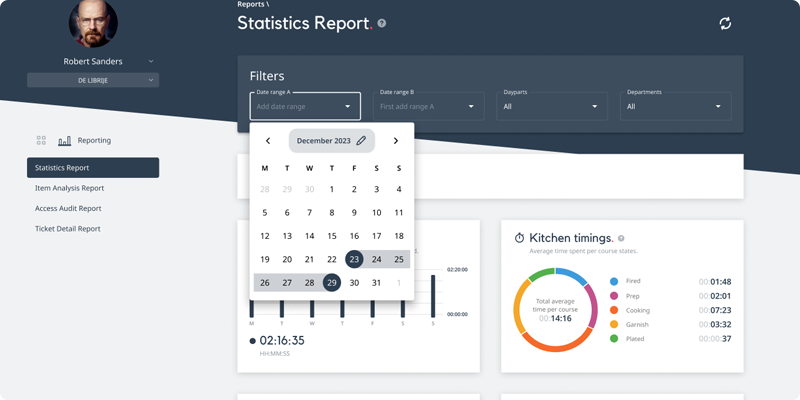800x400 pixels.
Task: Click the green Plated legend dot
Action: click(x=614, y=339)
